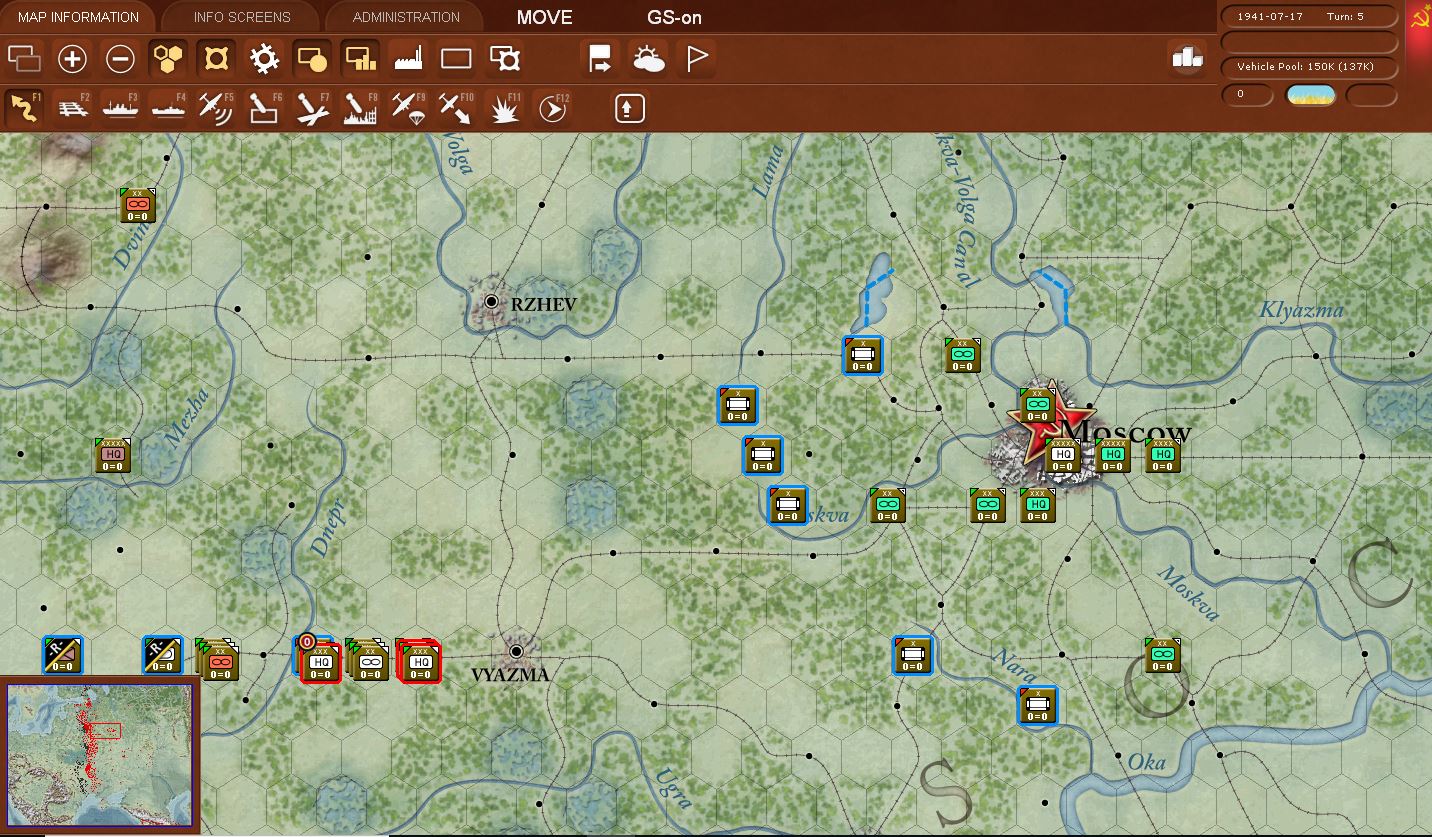This screenshot has height=837, width=1432.
Task: Toggle the hex grid overlay
Action: 168,58
